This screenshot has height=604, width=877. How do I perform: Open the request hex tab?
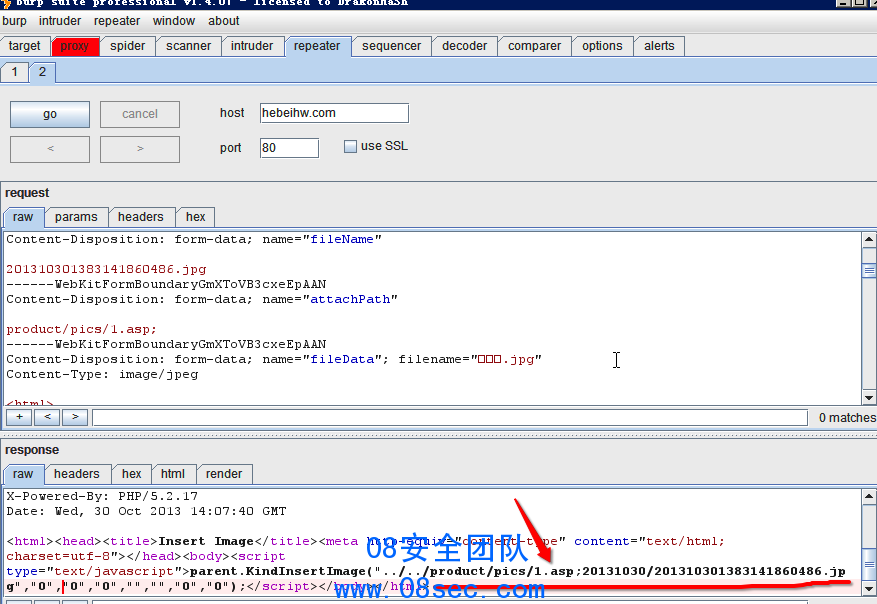click(195, 217)
